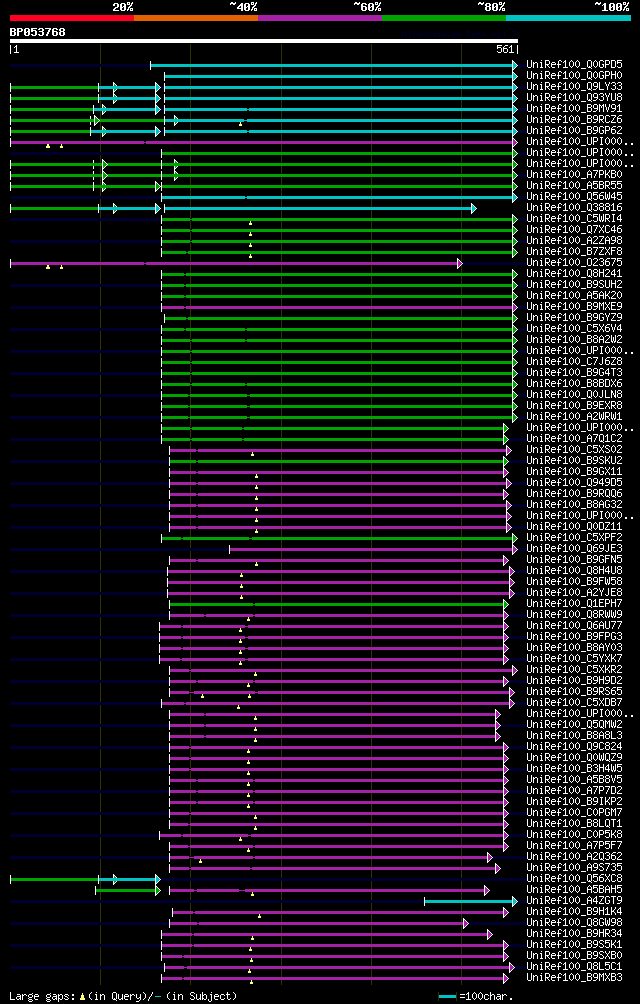Select hit UniRef100_Q38816

(574, 207)
